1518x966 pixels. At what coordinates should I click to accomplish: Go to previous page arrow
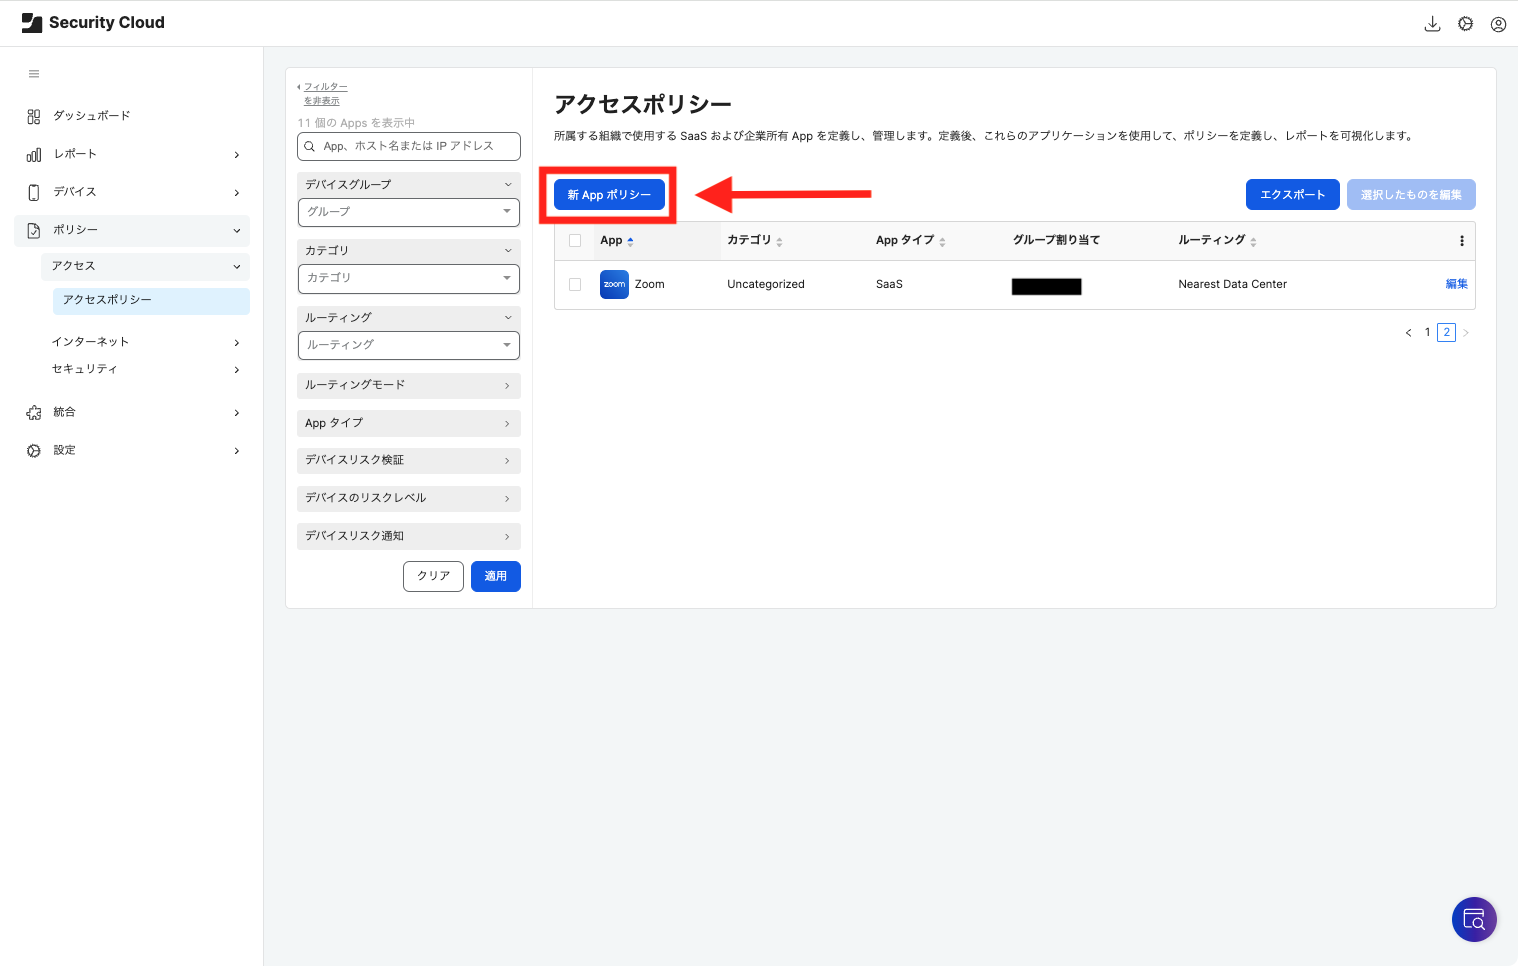[x=1408, y=333]
